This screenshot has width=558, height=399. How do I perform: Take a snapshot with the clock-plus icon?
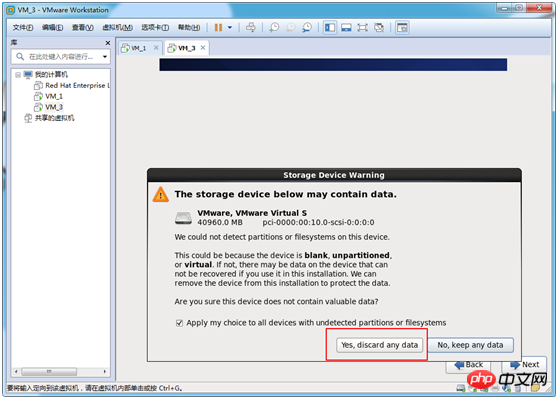coord(274,27)
